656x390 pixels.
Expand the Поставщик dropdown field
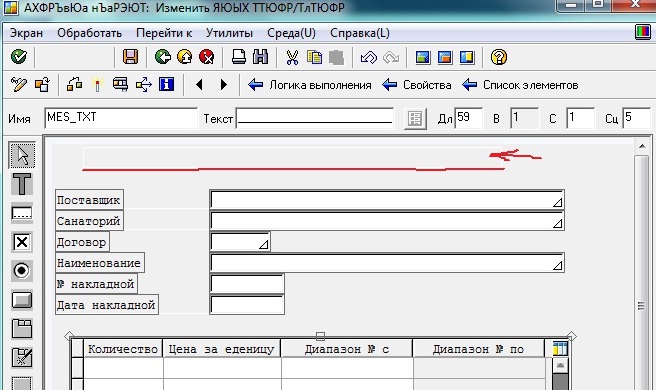tap(557, 203)
